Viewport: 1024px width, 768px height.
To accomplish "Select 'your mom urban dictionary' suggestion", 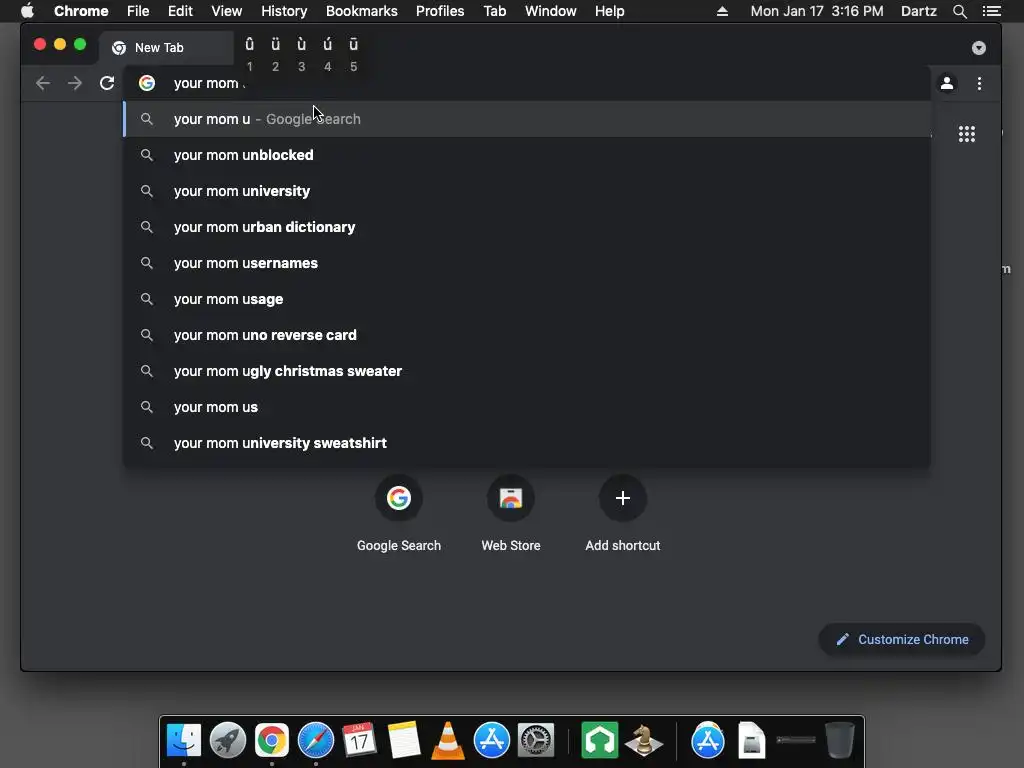I will (527, 227).
